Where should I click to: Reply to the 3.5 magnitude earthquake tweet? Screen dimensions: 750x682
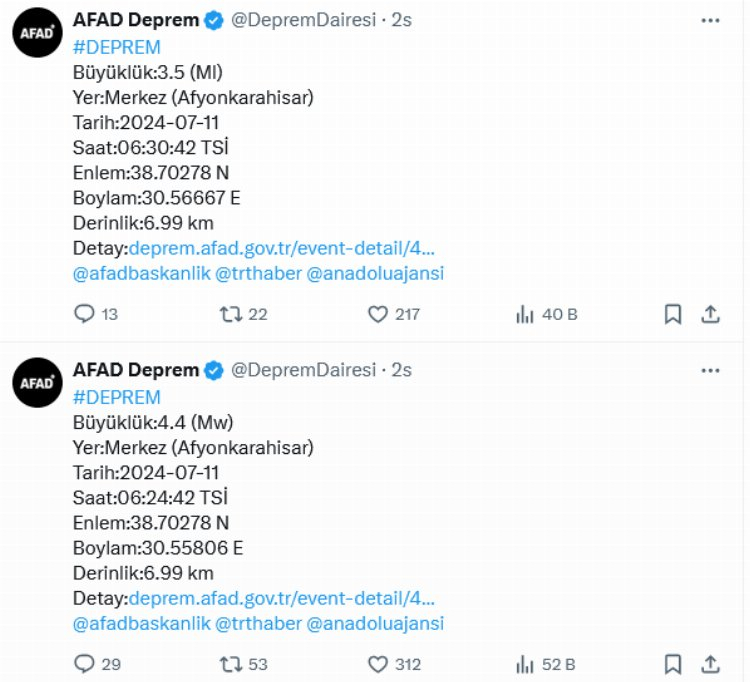85,314
